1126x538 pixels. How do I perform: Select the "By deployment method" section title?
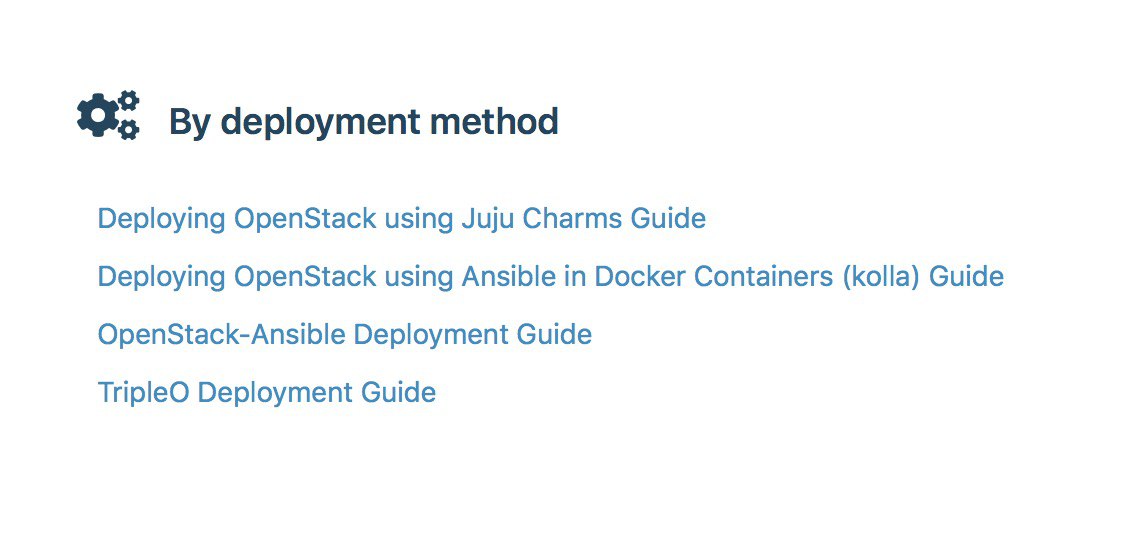pyautogui.click(x=363, y=122)
